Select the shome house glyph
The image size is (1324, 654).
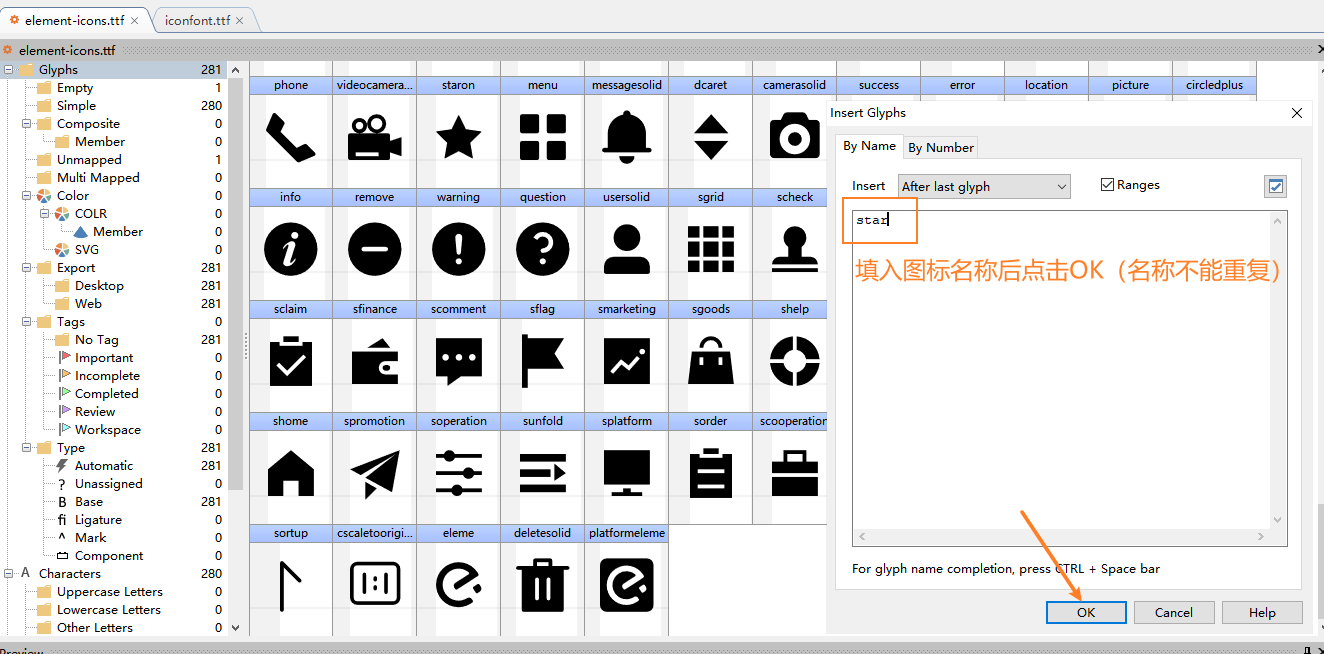pos(290,473)
